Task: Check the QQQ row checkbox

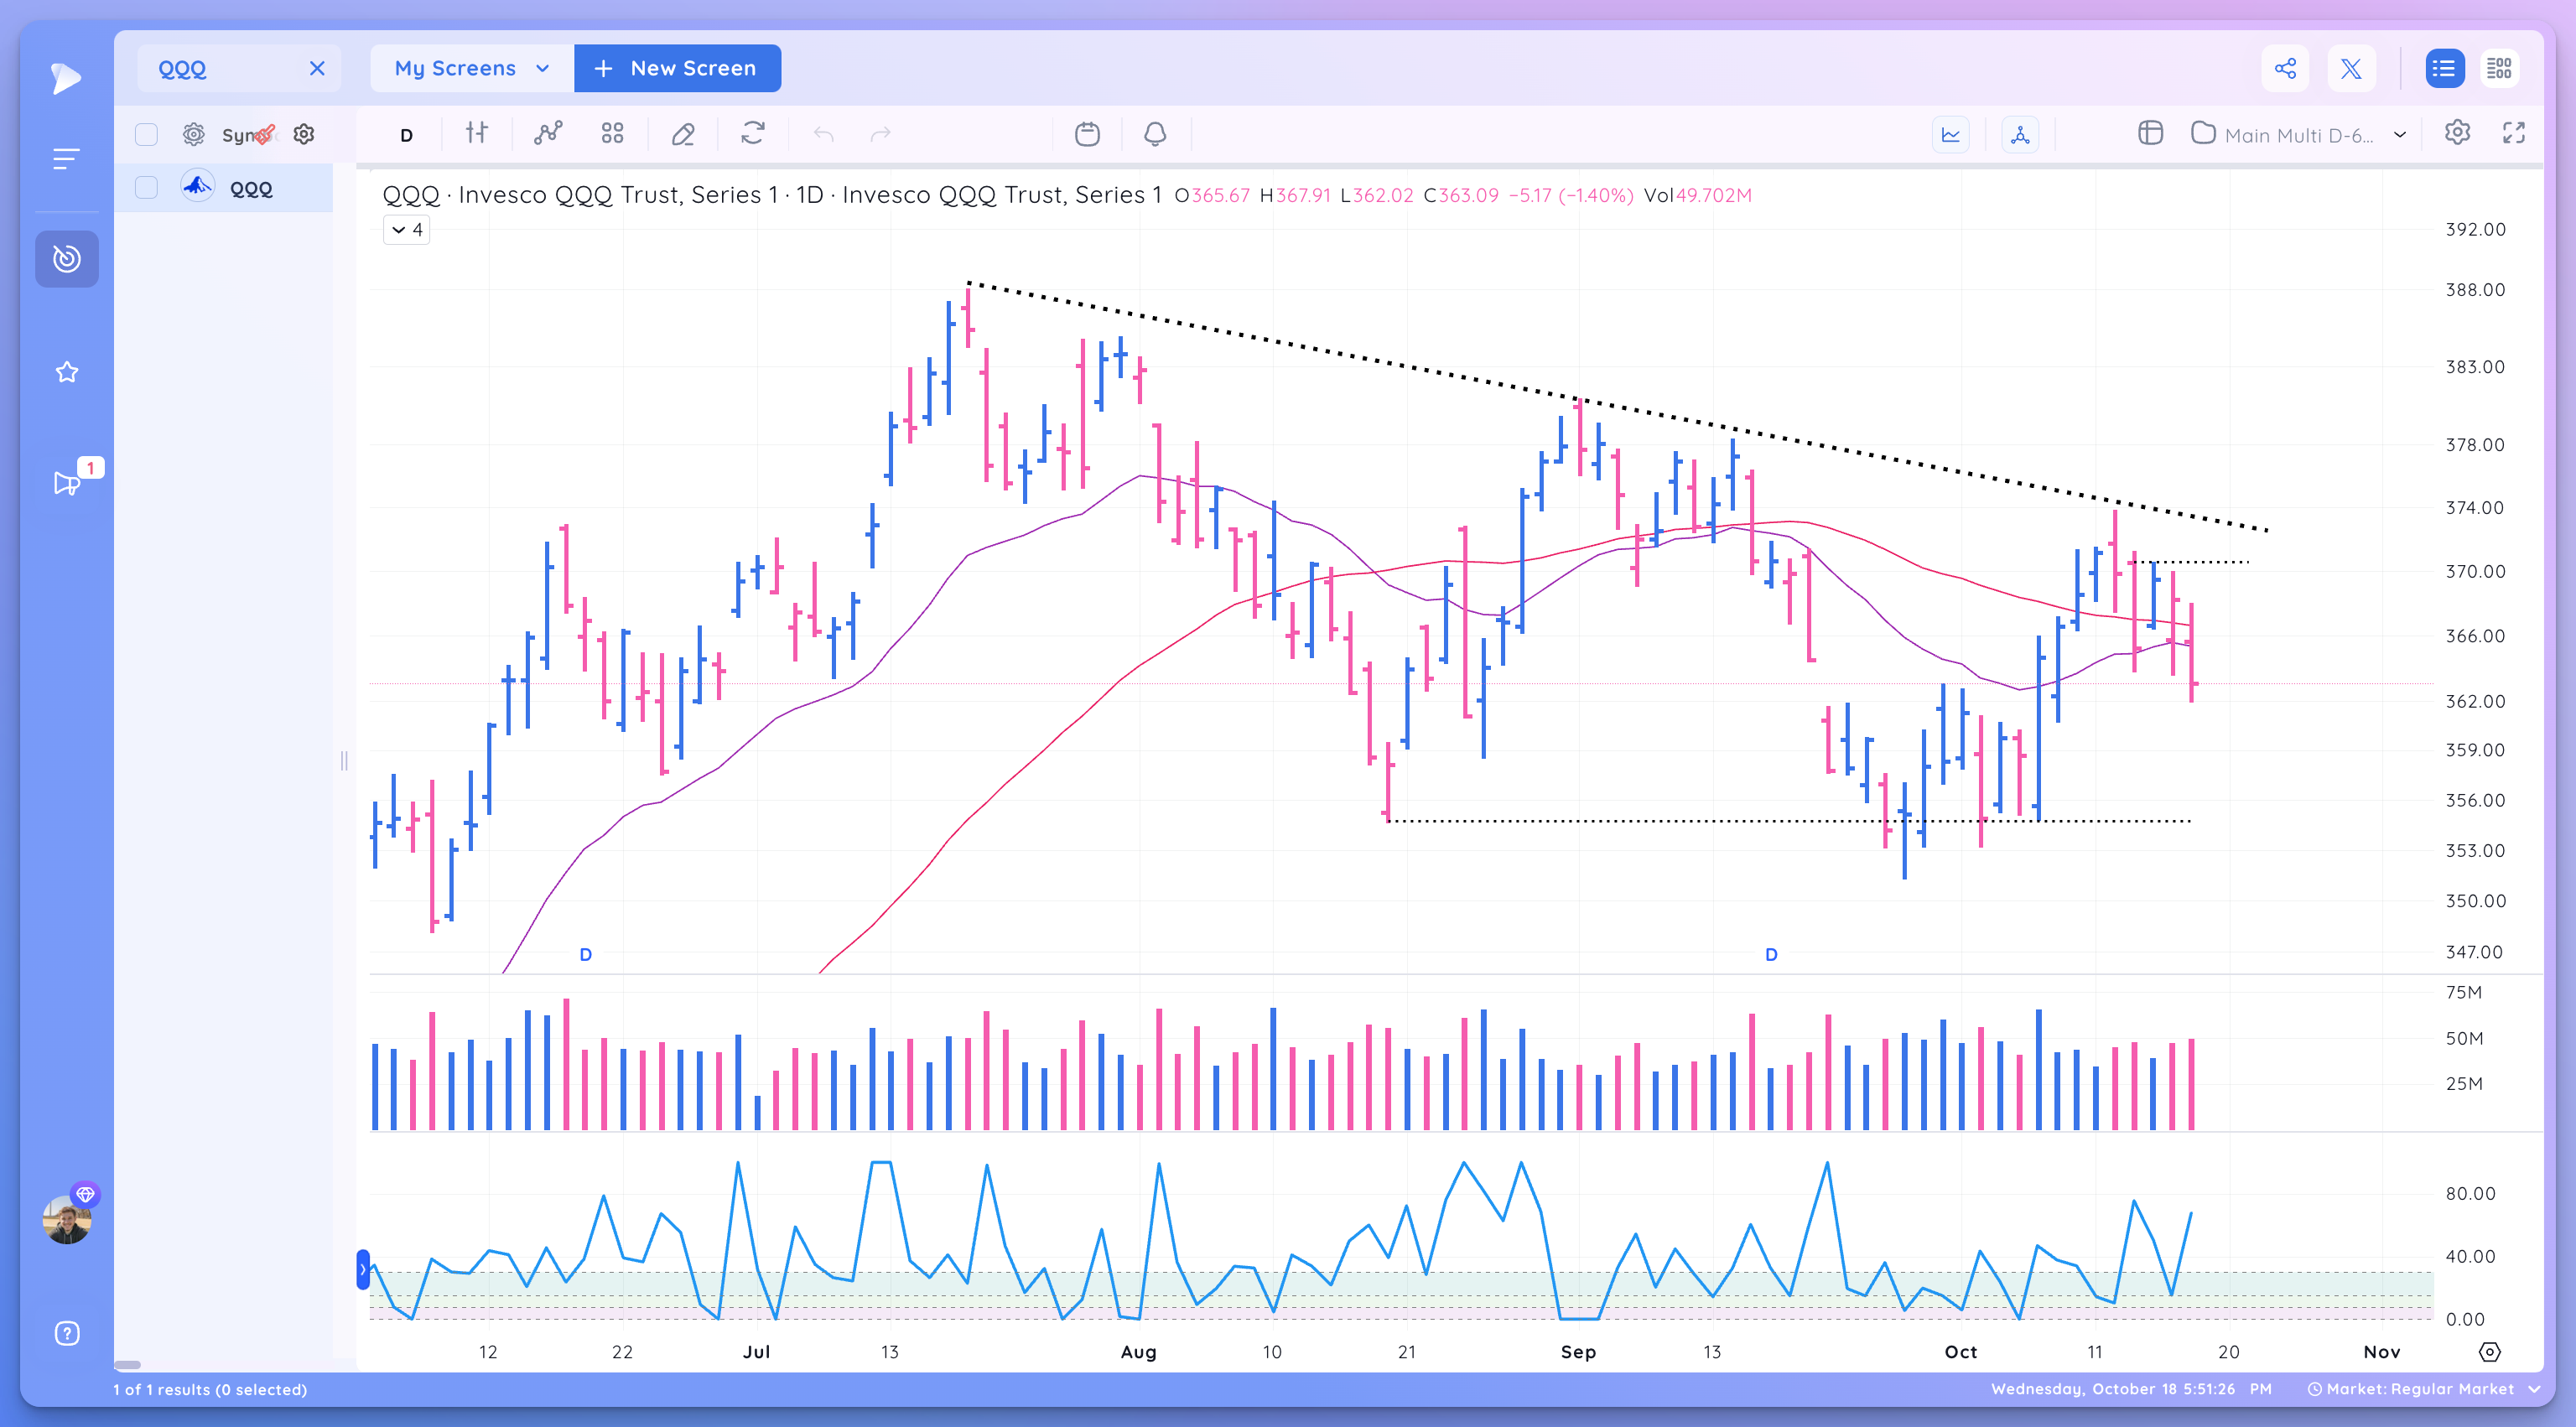Action: [x=146, y=187]
